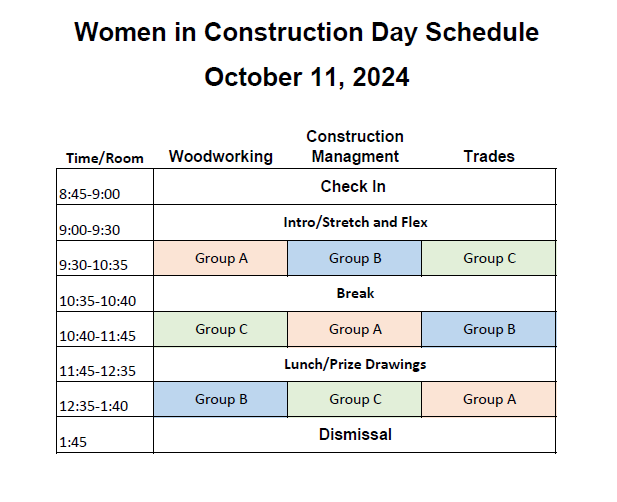Click Group B in the 12:35-1:40 row
617x502 pixels.
point(221,399)
